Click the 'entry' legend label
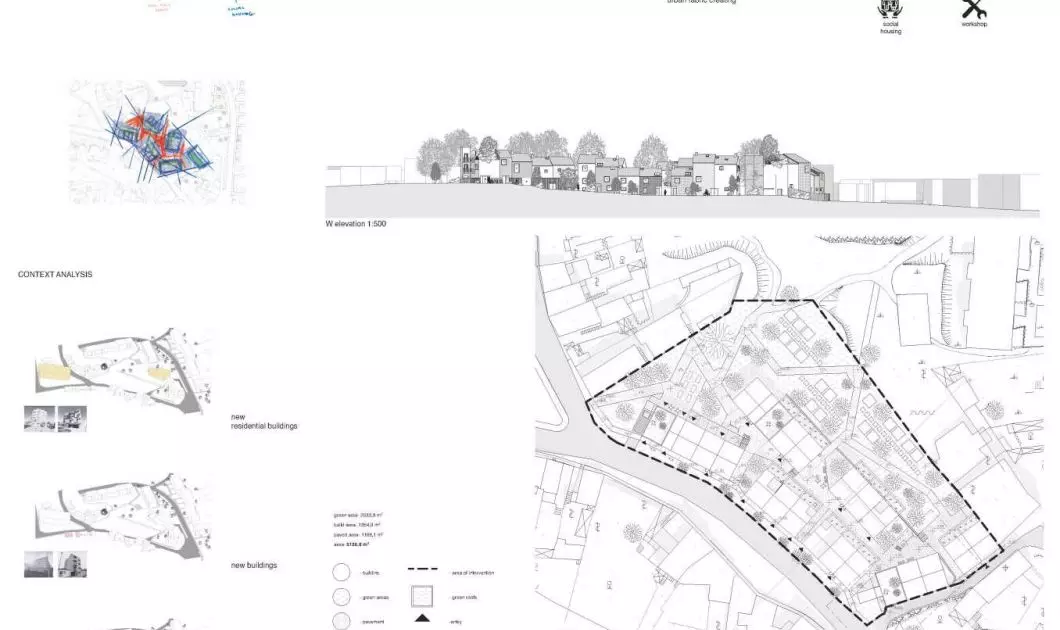Screen dimensions: 1060x630 (x=456, y=621)
